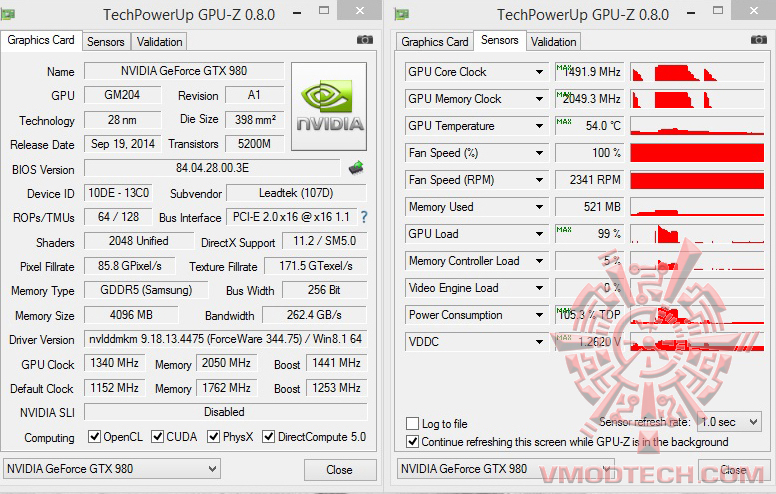776x494 pixels.
Task: Click the Subvendor field Leadtek (107D)
Action: [296, 193]
